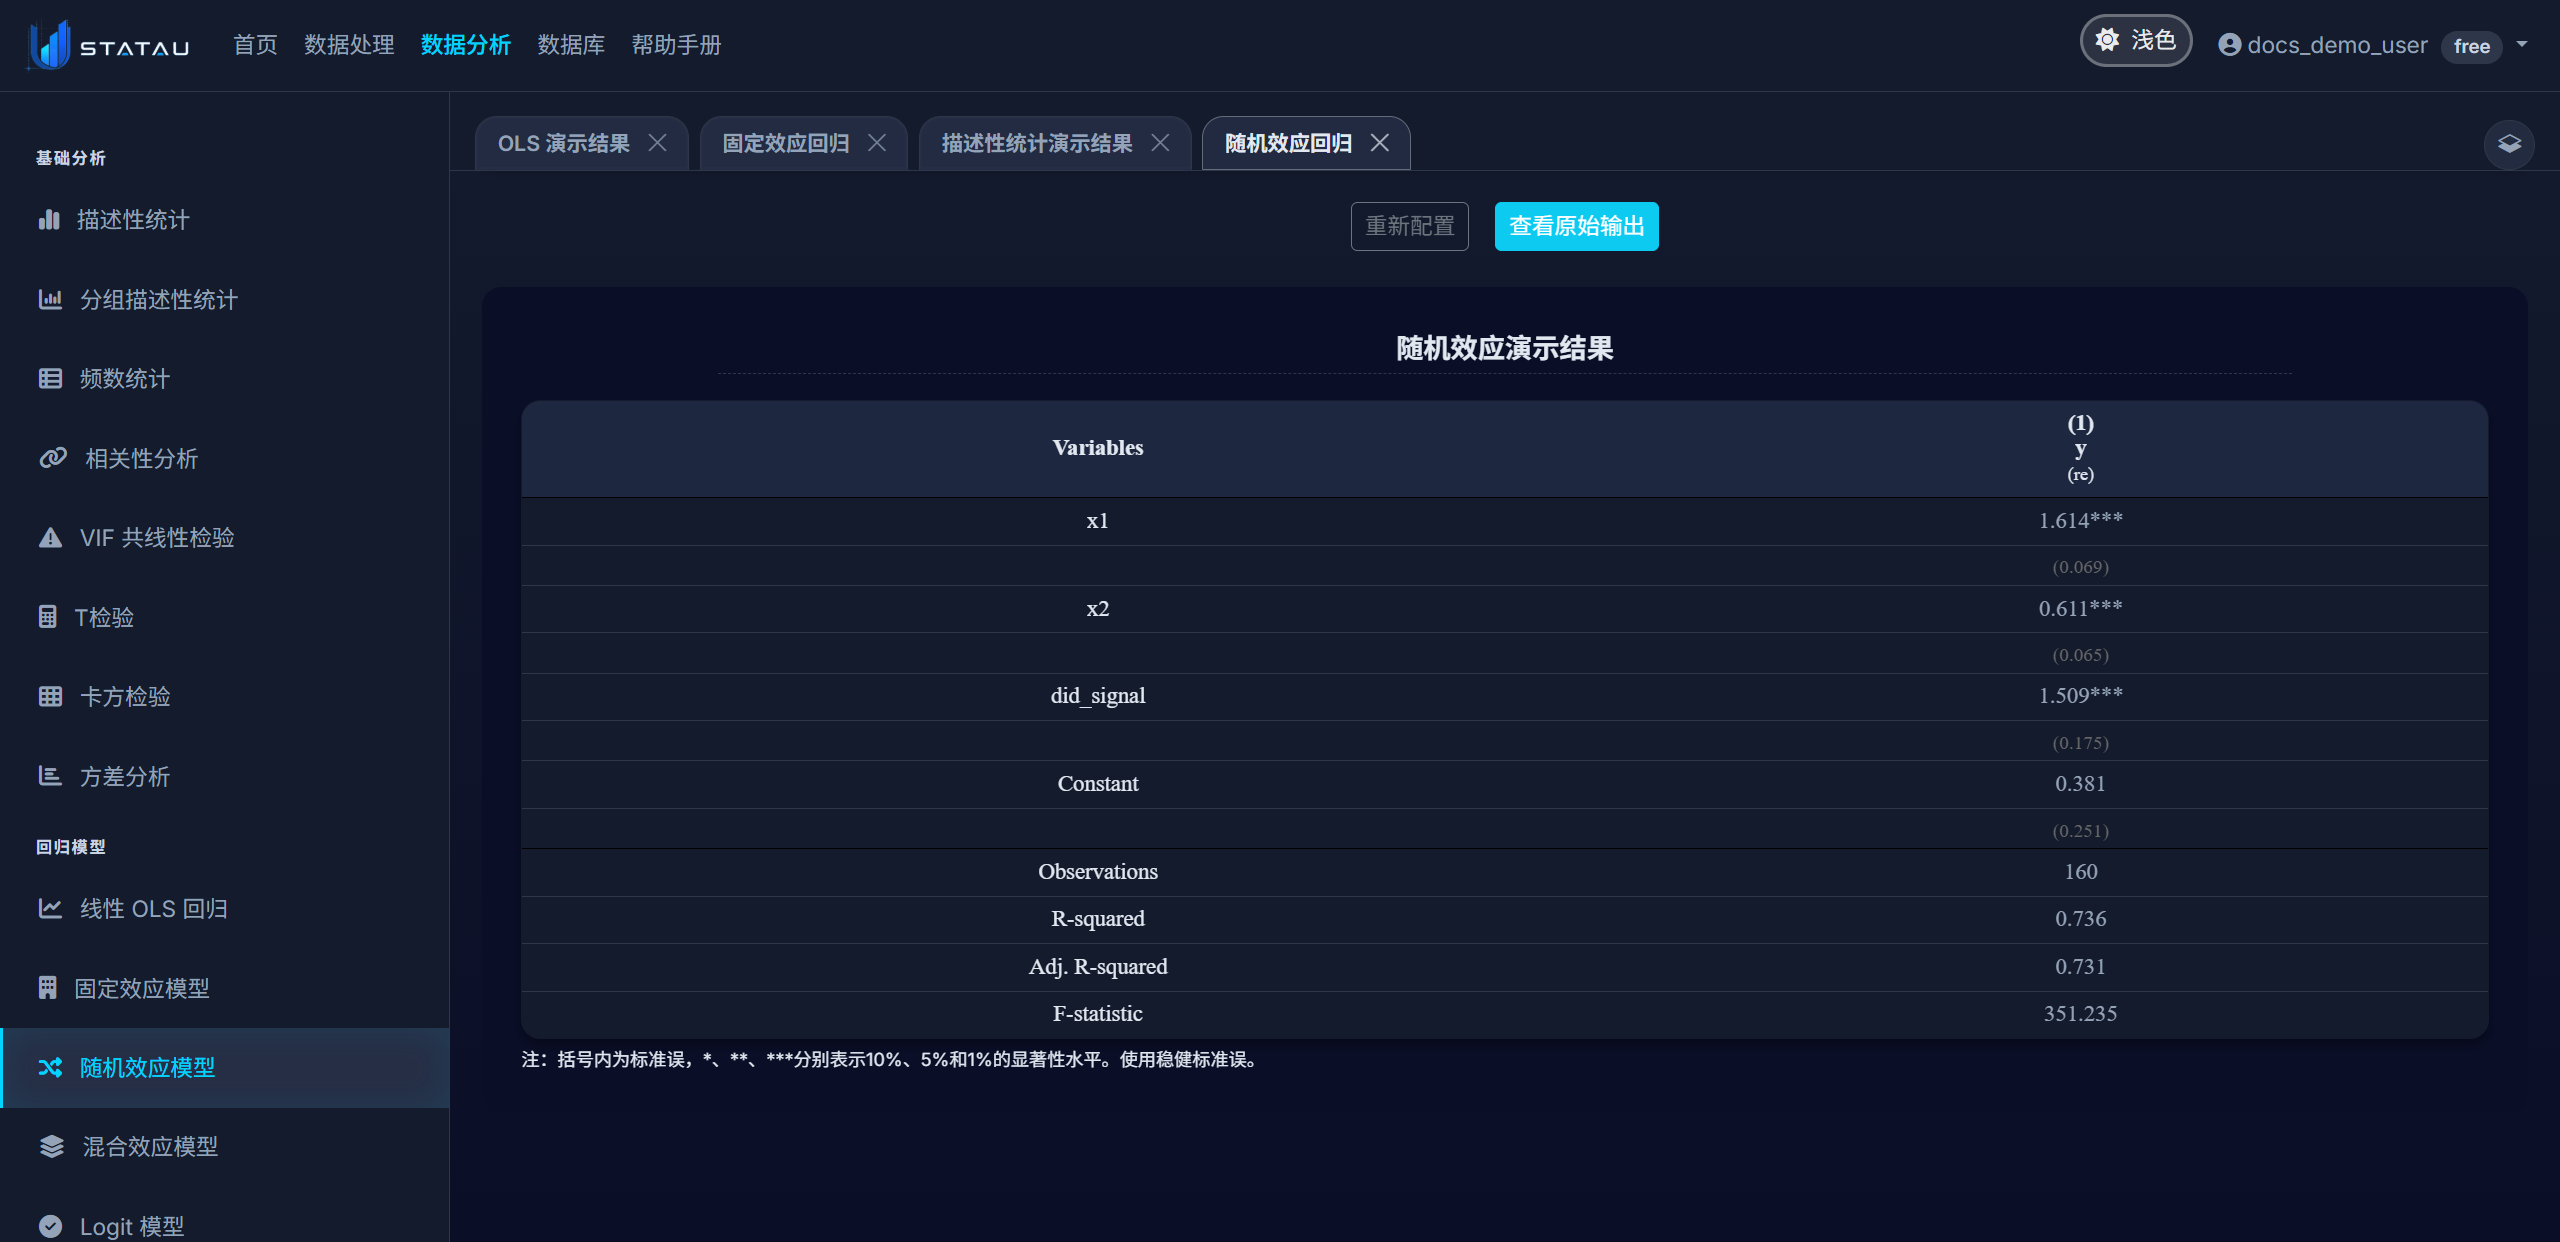Click the x2 coefficient 0.611***
Viewport: 2560px width, 1242px height.
tap(2080, 608)
